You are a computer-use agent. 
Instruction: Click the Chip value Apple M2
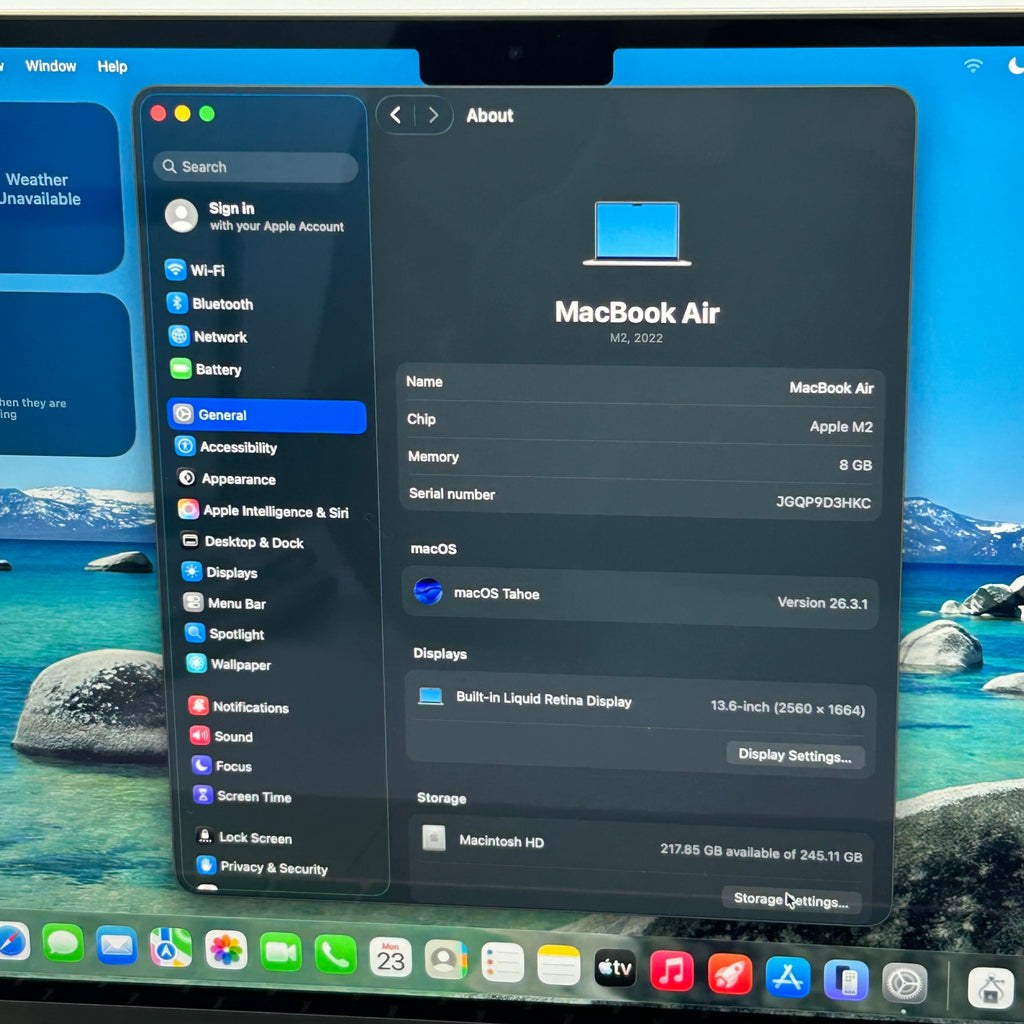pyautogui.click(x=841, y=426)
